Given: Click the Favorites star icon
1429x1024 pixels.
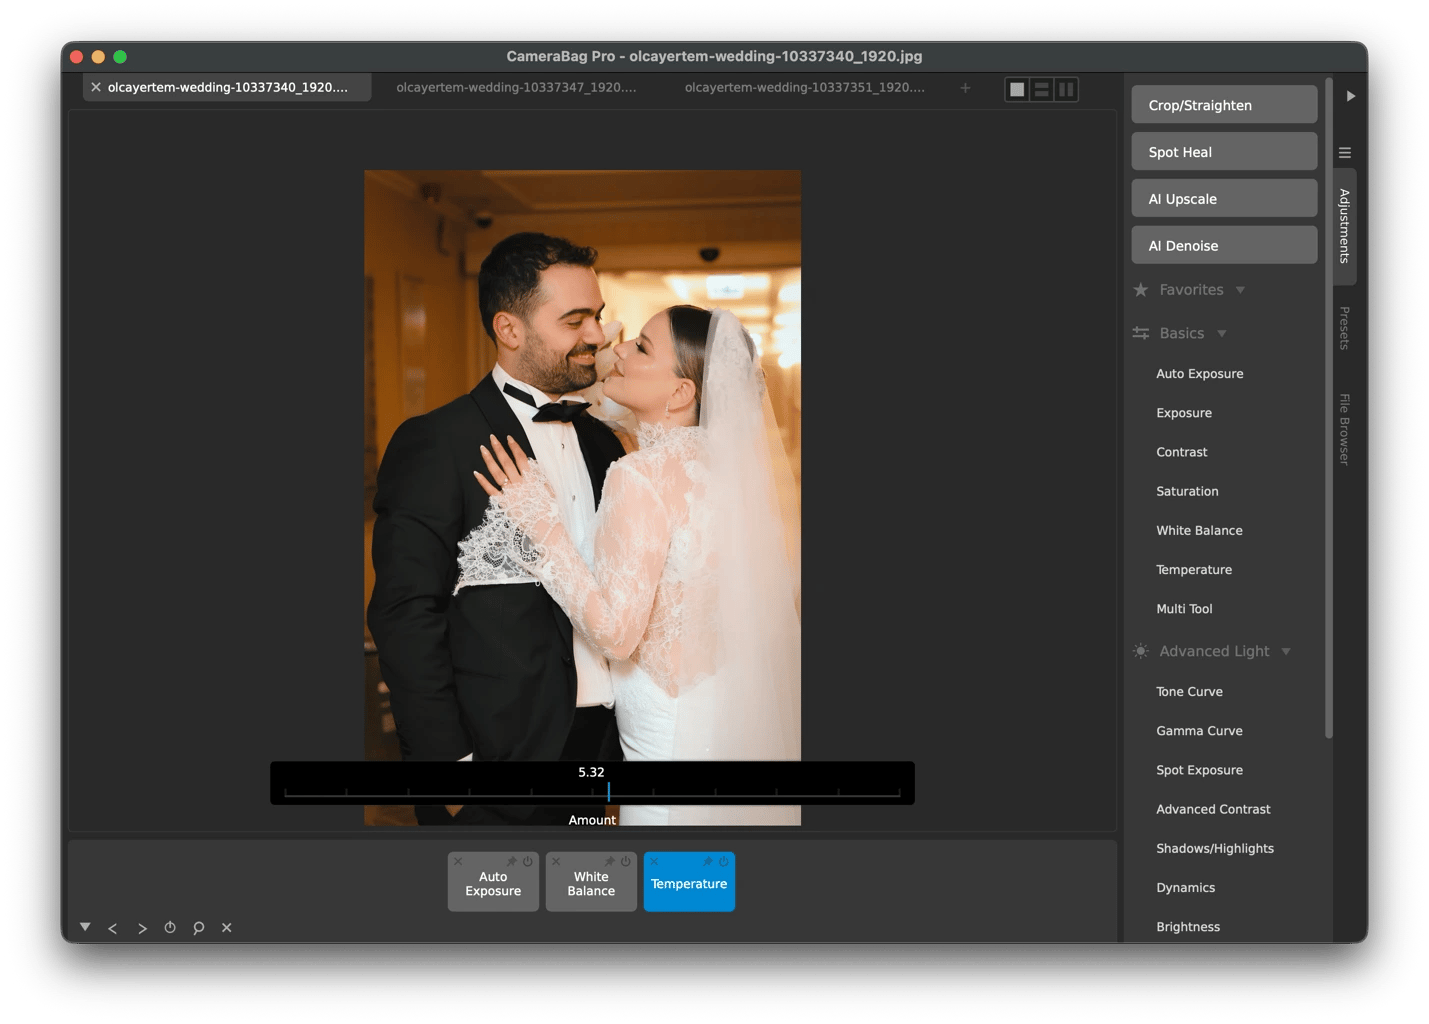Looking at the screenshot, I should coord(1141,290).
